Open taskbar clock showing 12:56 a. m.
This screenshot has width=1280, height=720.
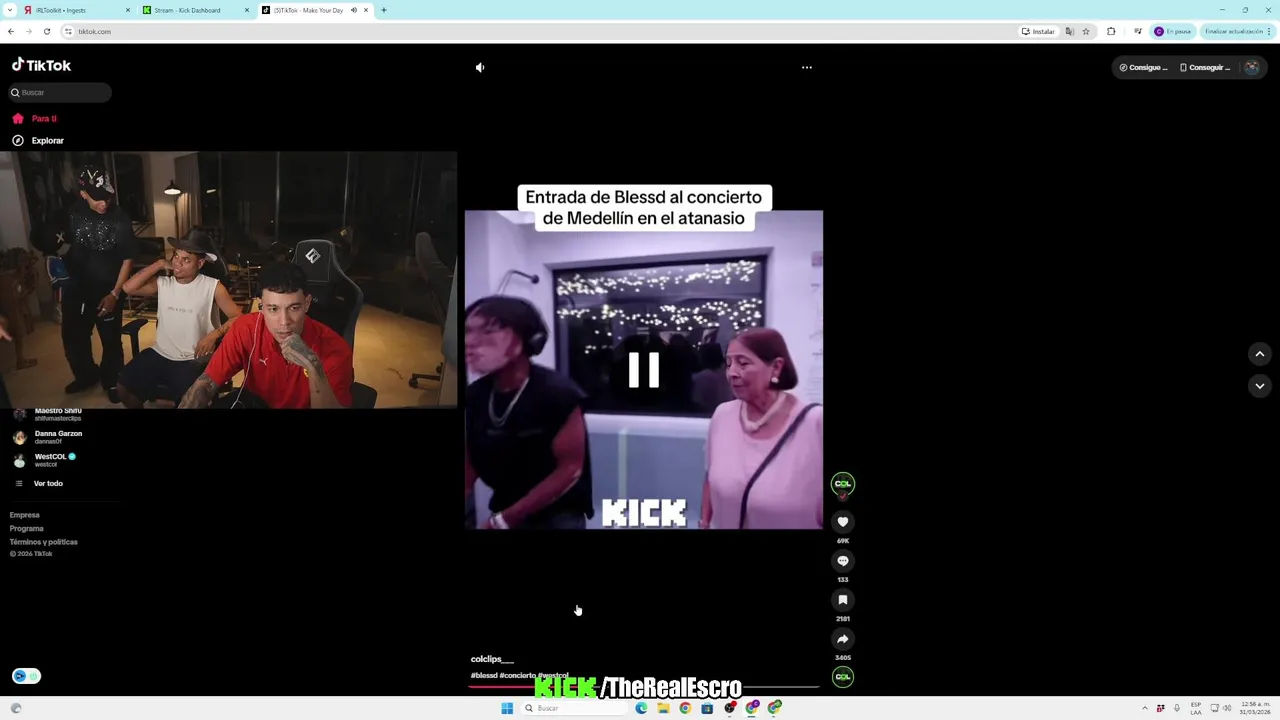tap(1255, 708)
